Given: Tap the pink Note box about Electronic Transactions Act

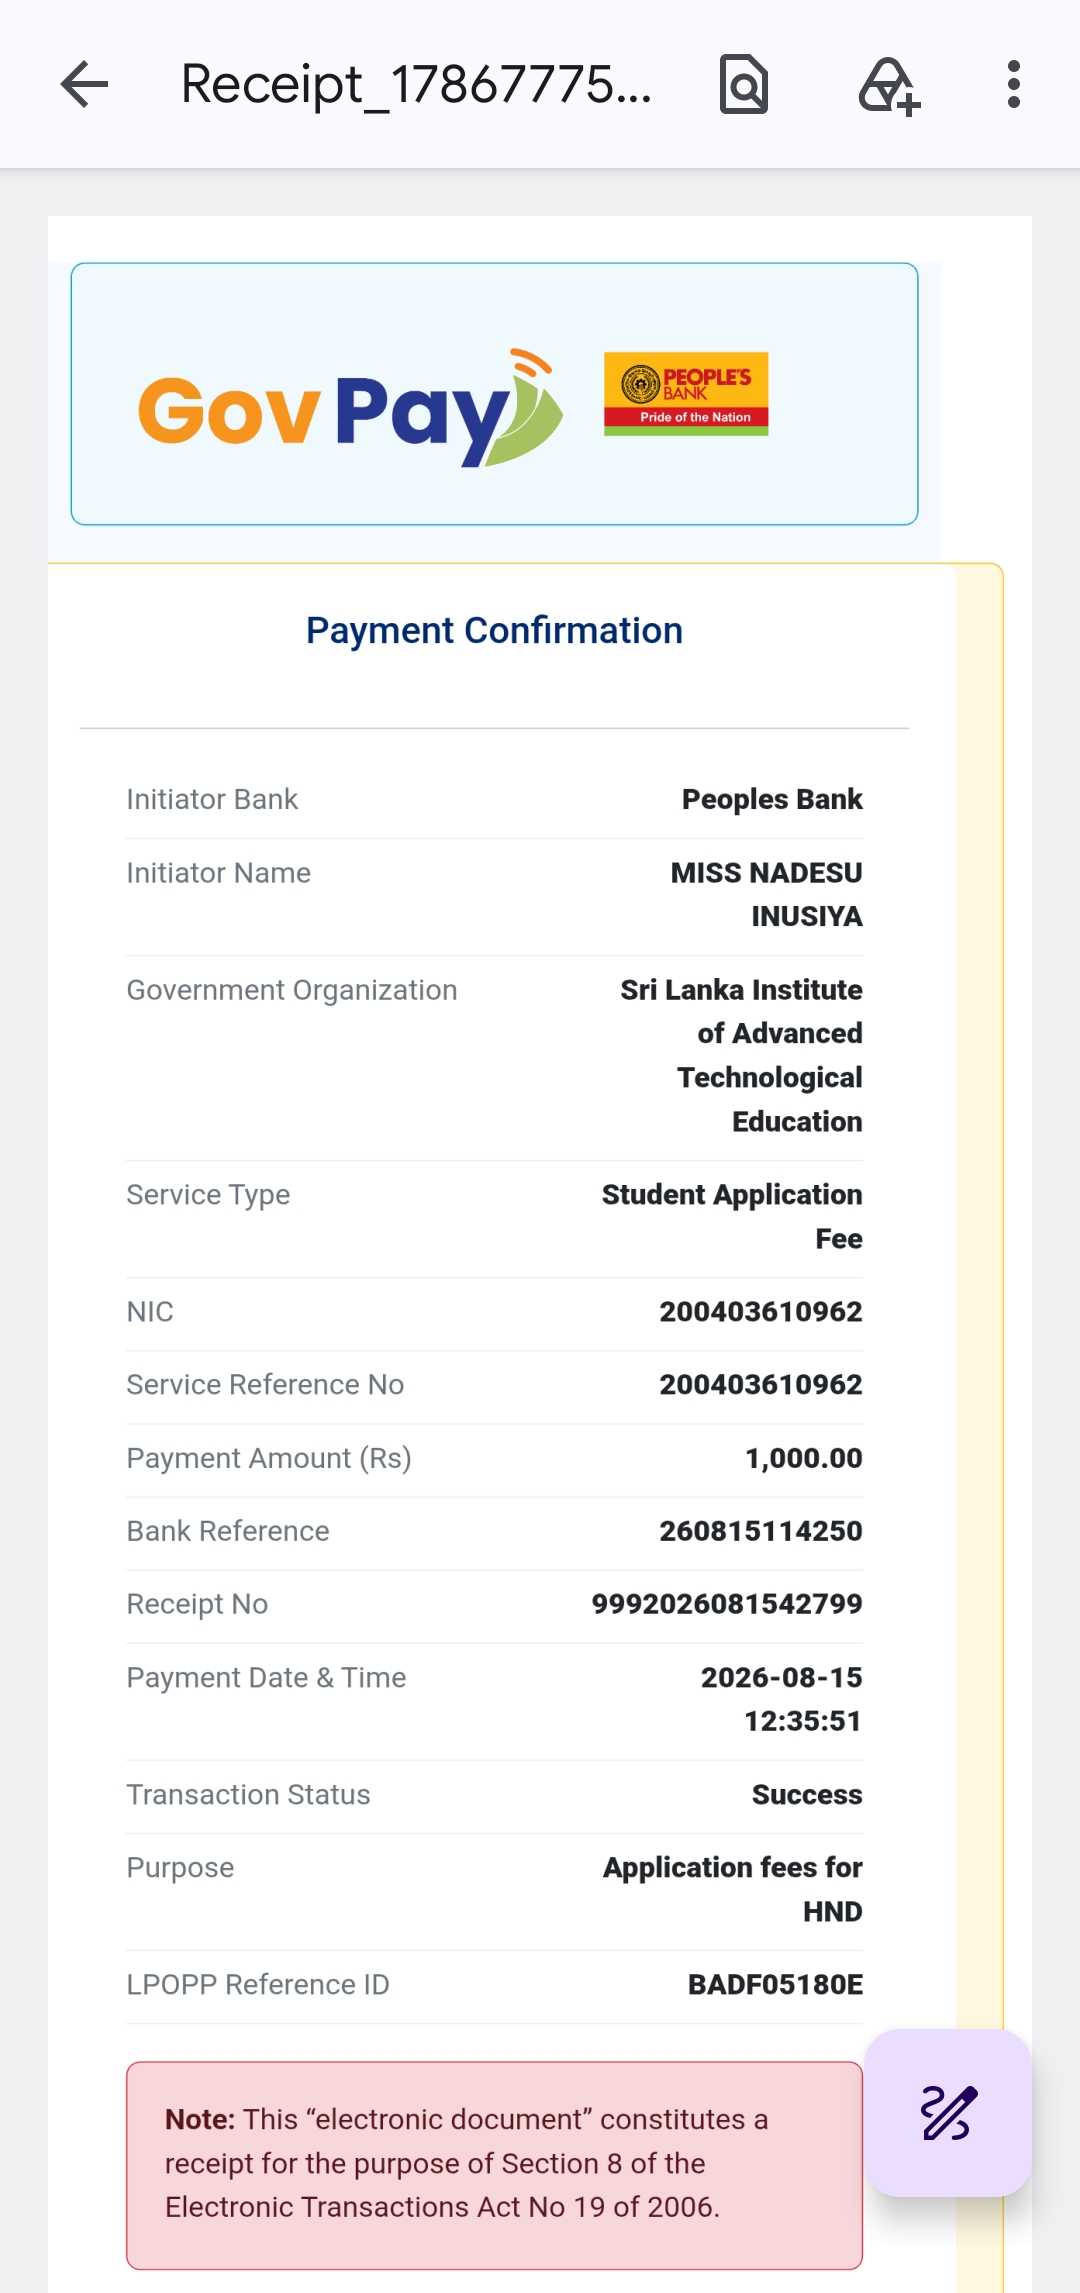Looking at the screenshot, I should [x=494, y=2165].
